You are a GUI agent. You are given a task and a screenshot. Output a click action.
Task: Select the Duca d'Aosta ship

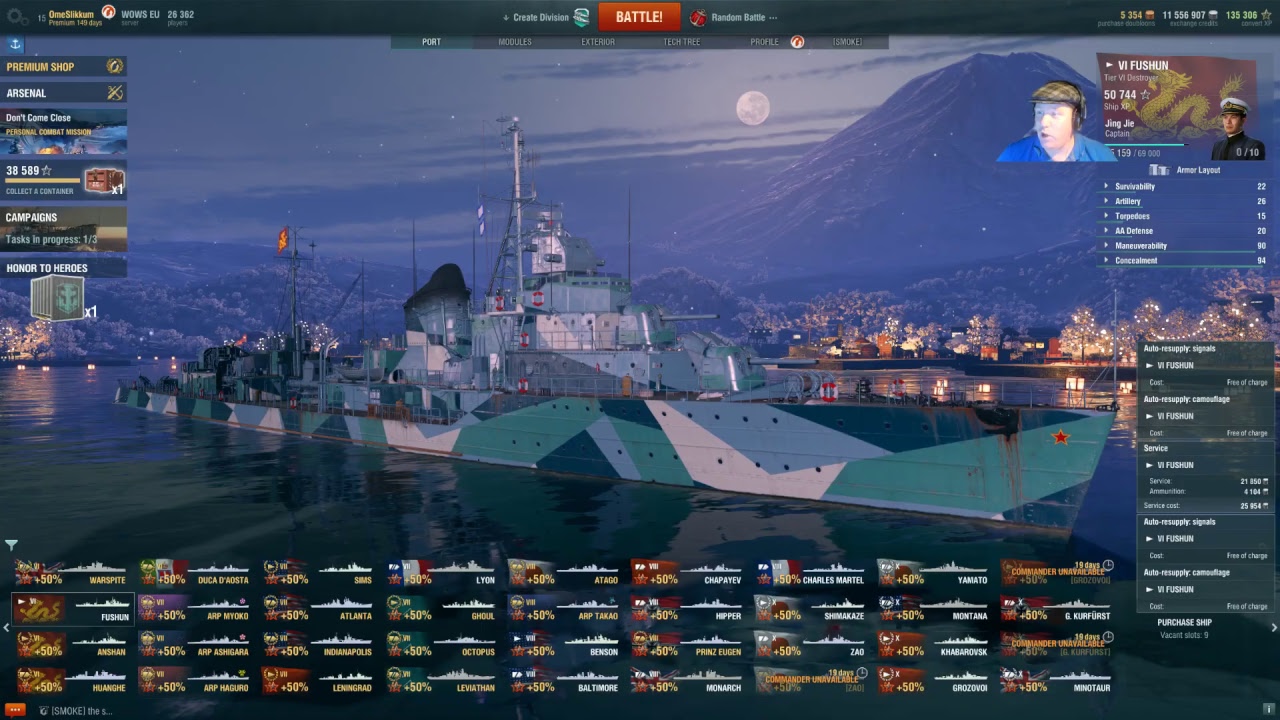click(194, 574)
